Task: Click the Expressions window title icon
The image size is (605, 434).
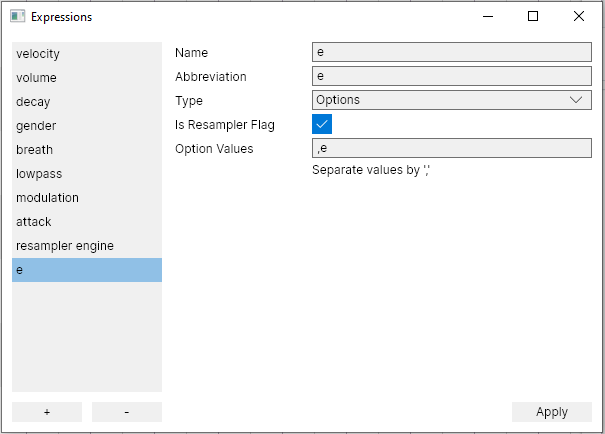Action: pos(17,17)
